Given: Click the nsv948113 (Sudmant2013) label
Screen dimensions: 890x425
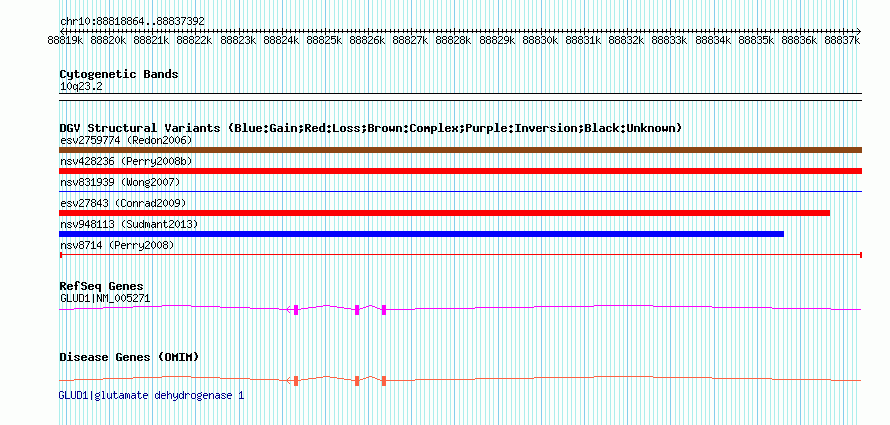Looking at the screenshot, I should (129, 225).
